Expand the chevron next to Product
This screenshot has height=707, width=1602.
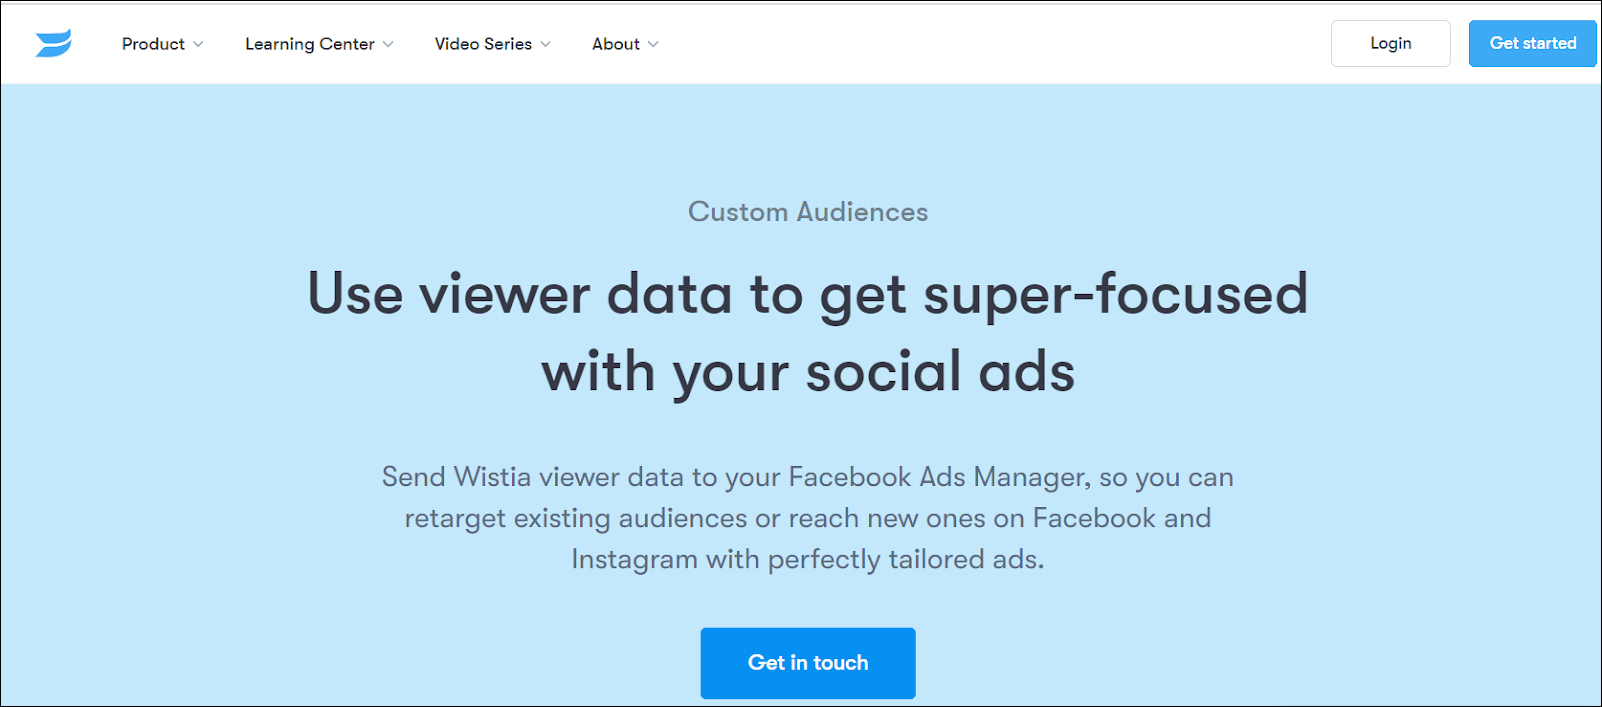click(198, 44)
